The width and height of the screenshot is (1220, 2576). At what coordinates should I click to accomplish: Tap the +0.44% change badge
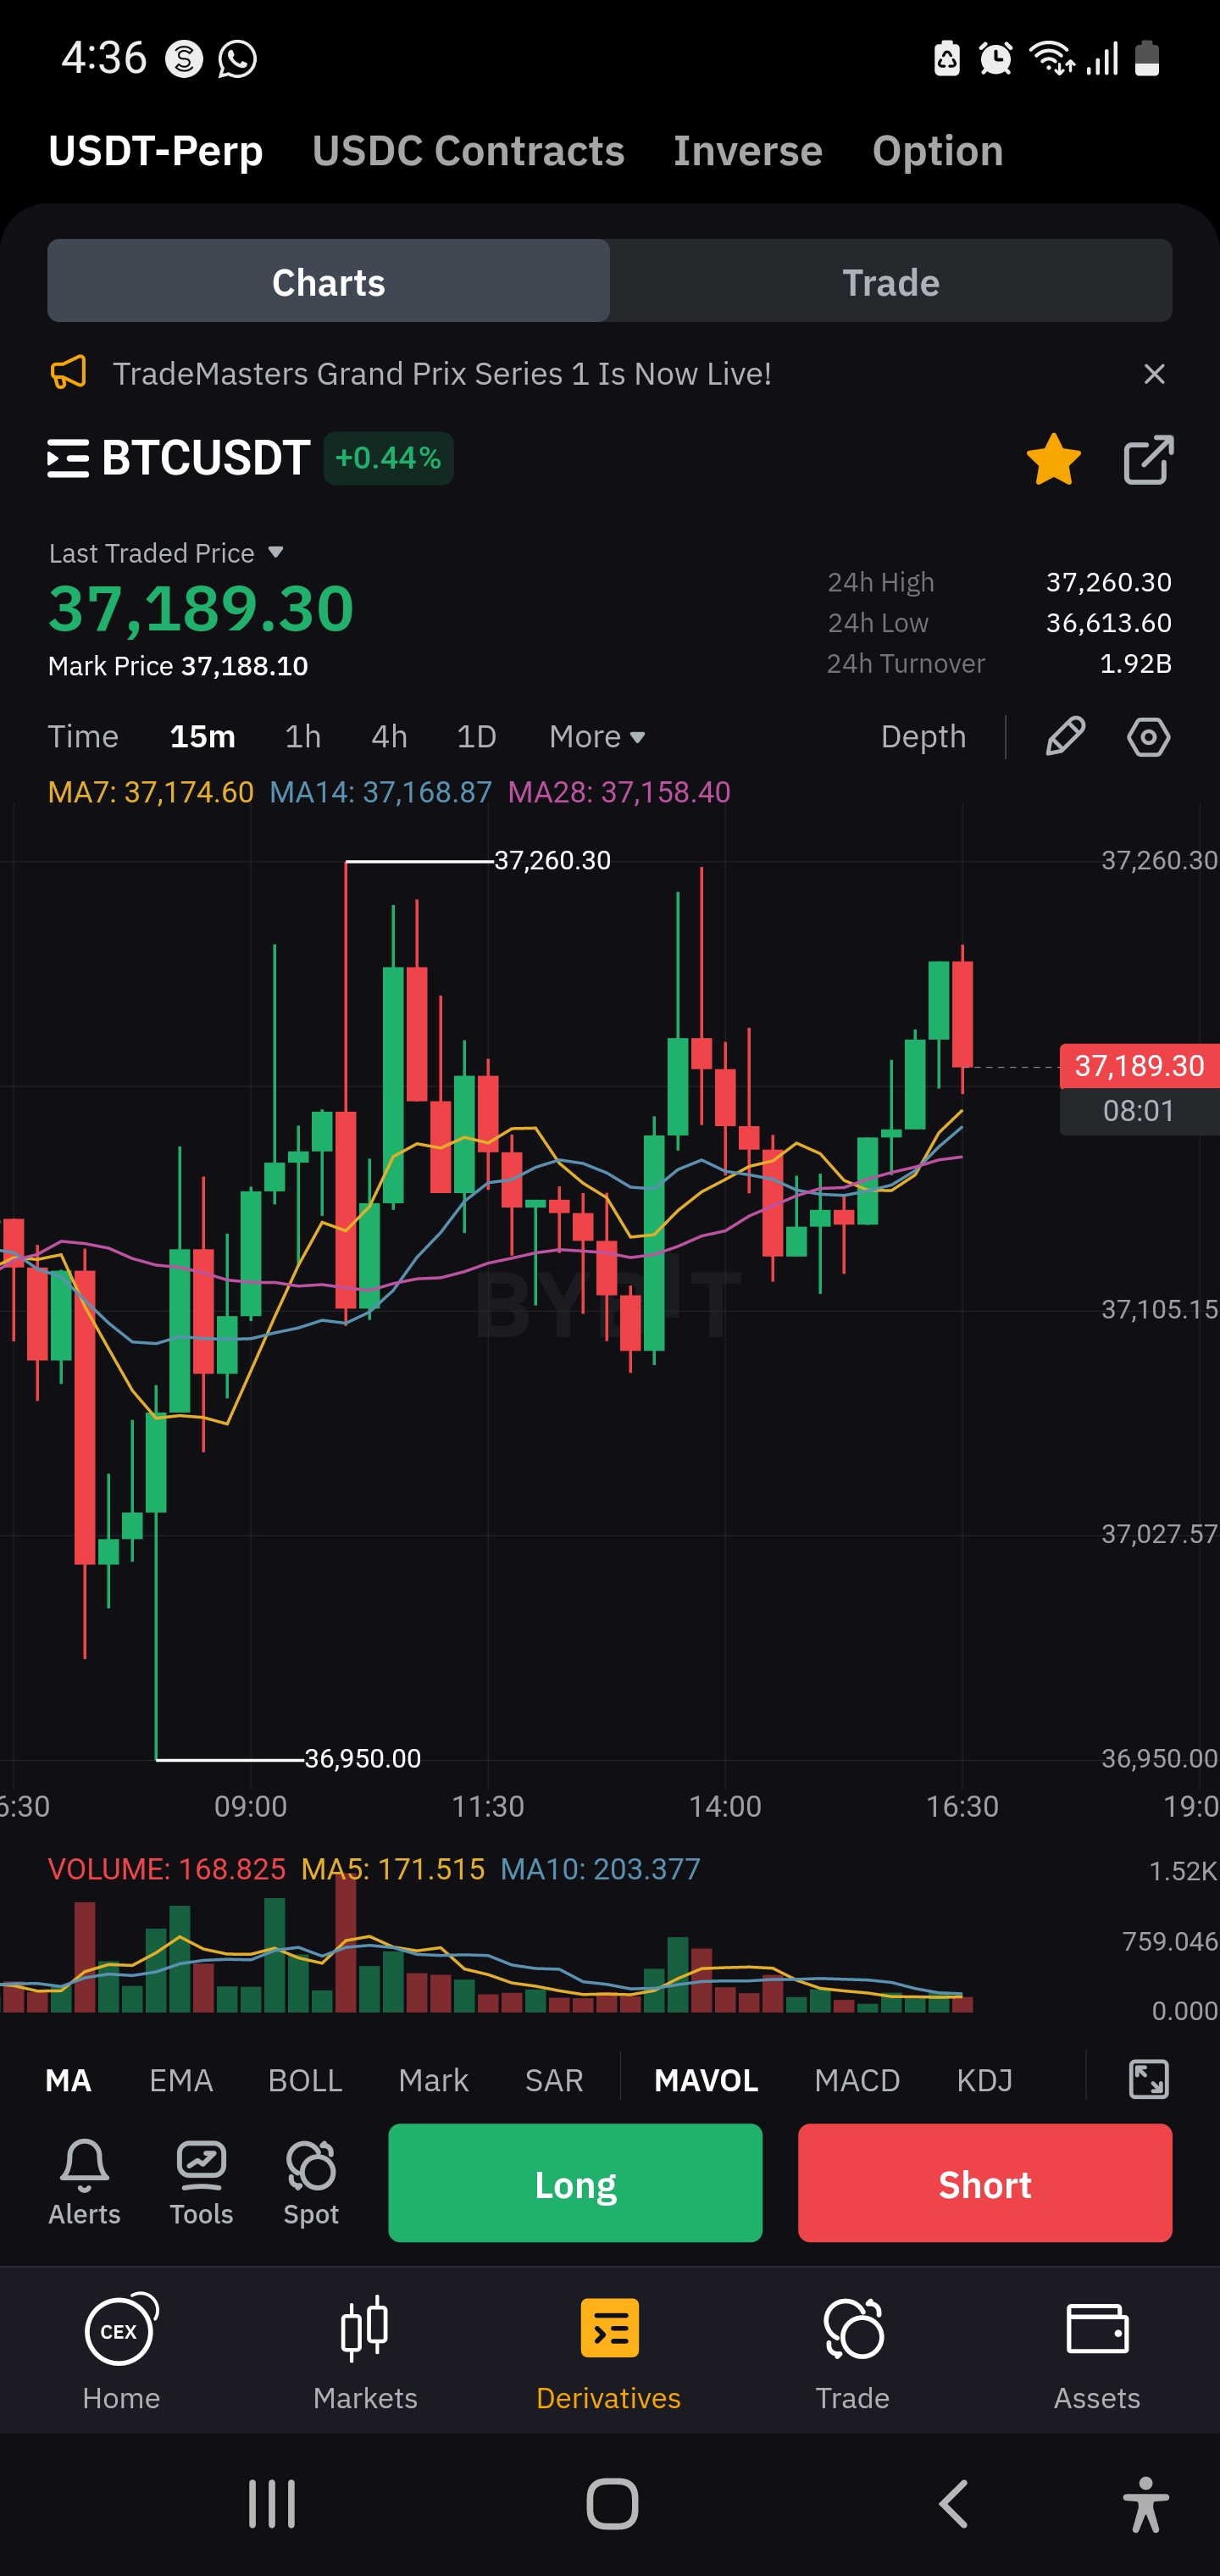[x=388, y=458]
